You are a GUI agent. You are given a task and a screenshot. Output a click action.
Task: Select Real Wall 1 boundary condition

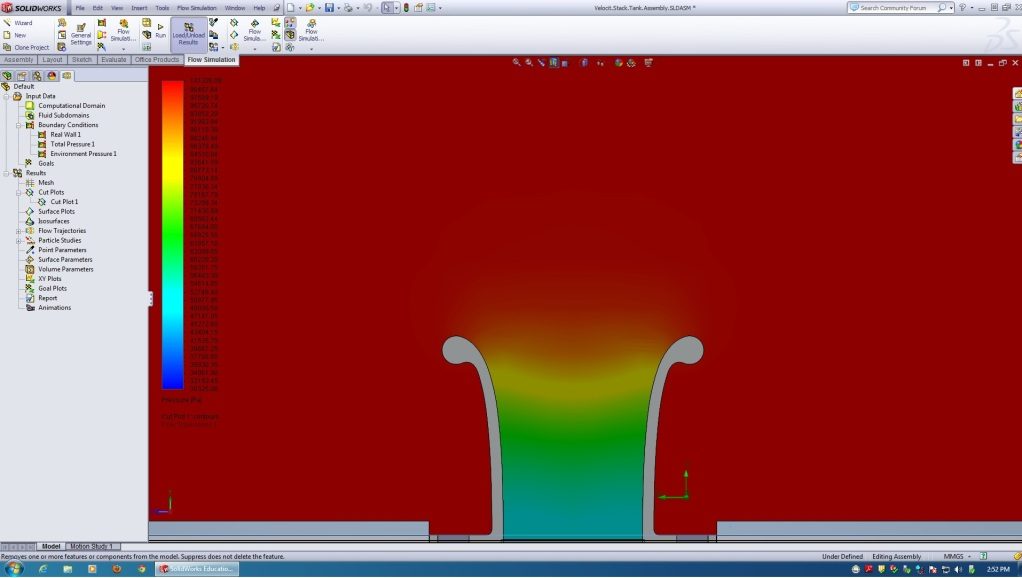coord(59,135)
